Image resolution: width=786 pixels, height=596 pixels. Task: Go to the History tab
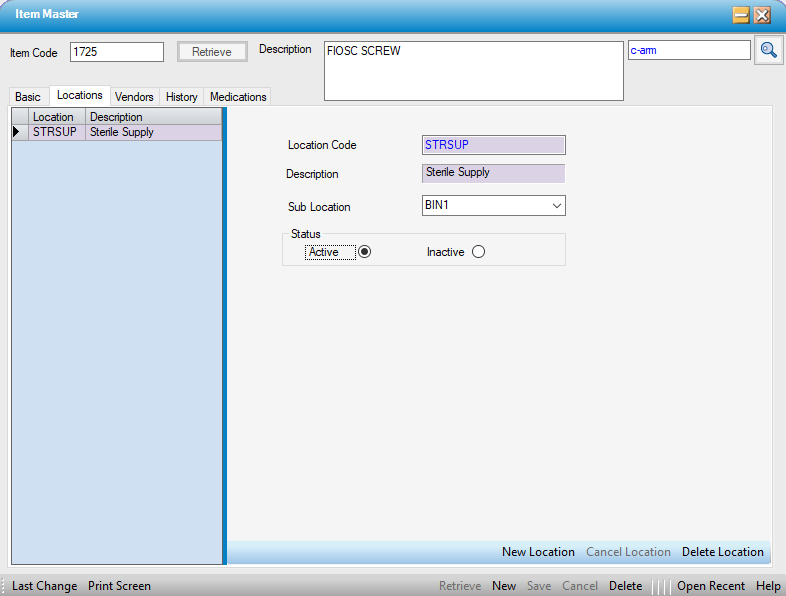tap(181, 97)
